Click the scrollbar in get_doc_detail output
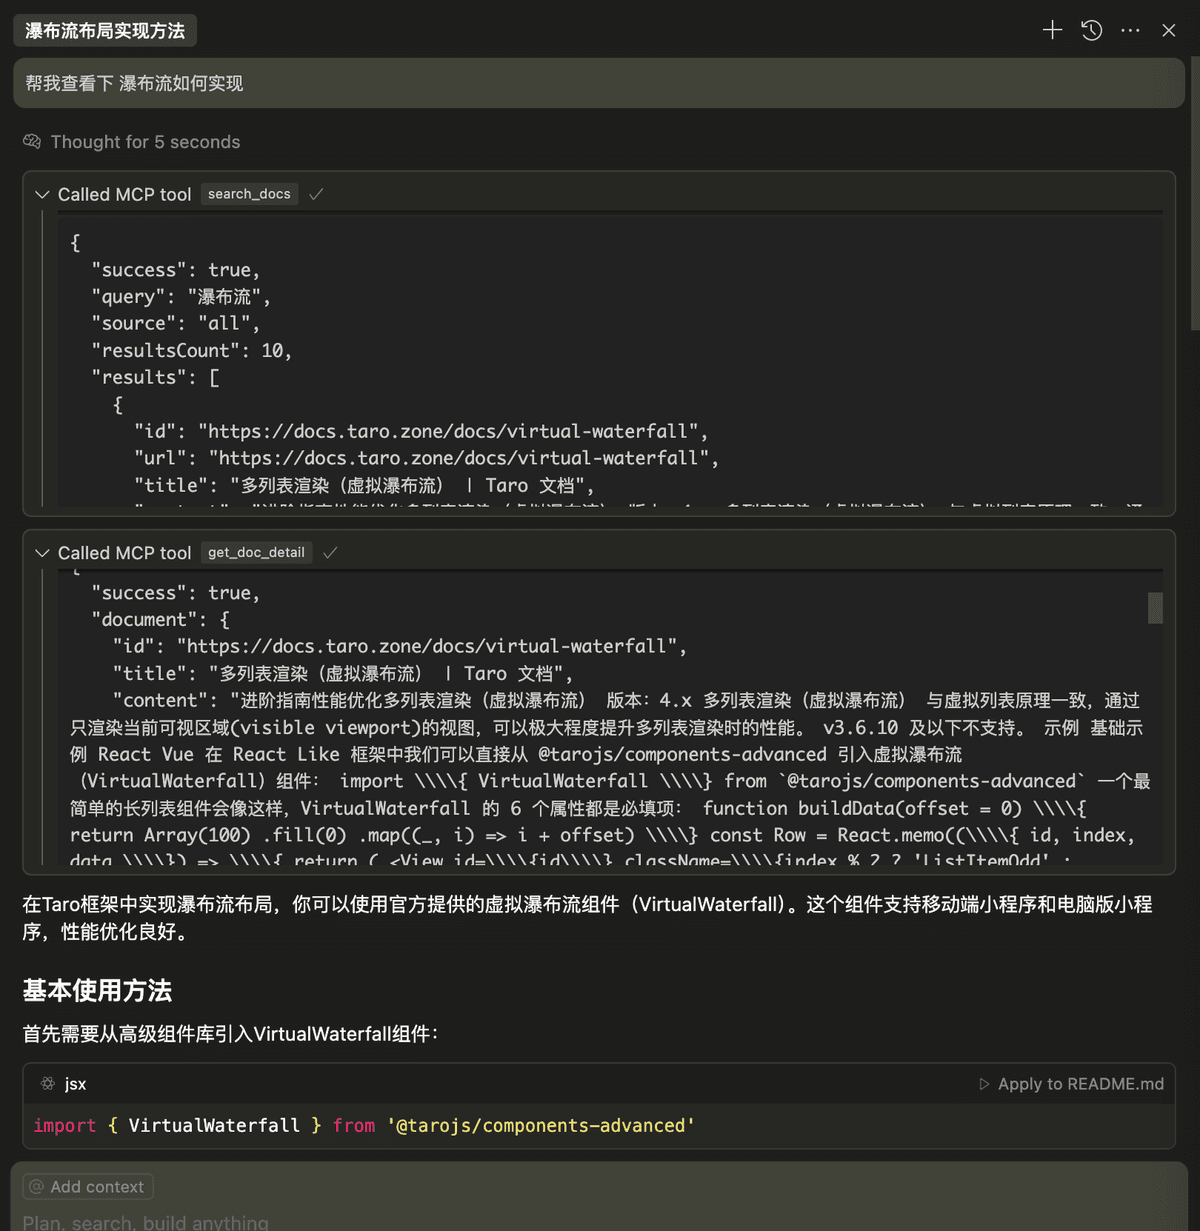1200x1231 pixels. tap(1155, 608)
